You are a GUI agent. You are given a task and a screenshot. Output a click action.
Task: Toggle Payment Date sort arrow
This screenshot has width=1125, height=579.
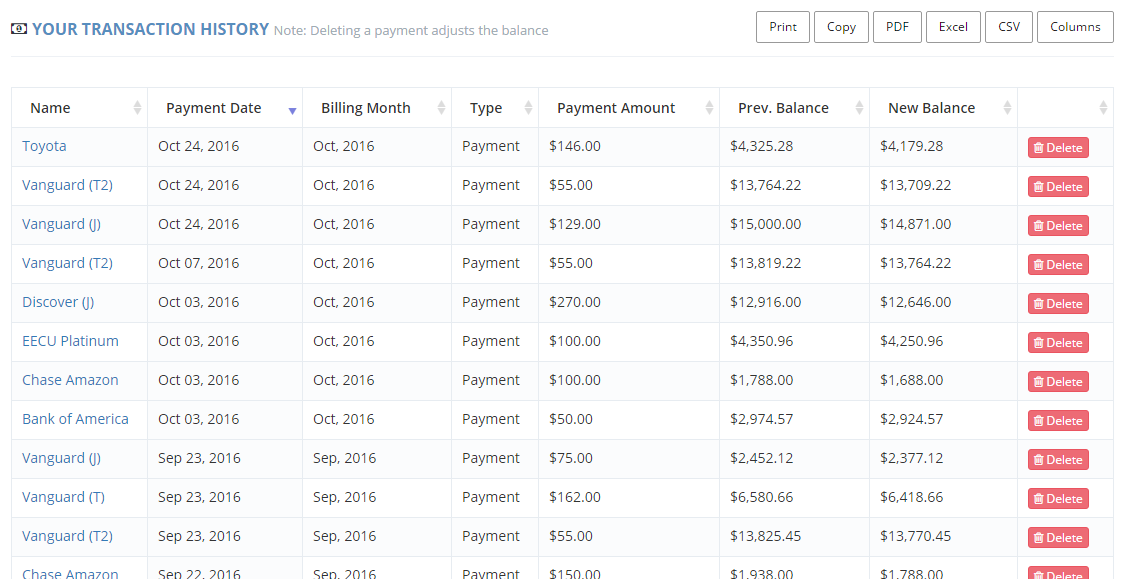pyautogui.click(x=292, y=110)
